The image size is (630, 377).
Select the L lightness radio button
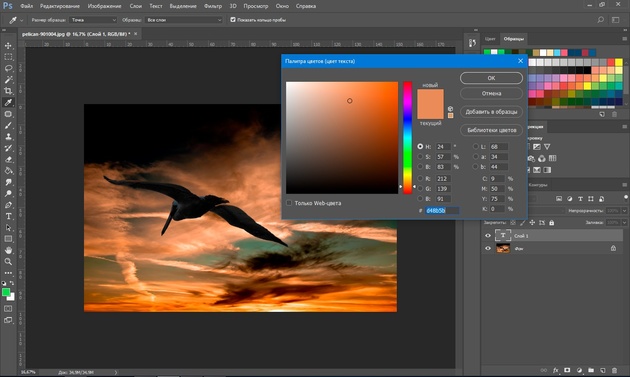[x=476, y=146]
